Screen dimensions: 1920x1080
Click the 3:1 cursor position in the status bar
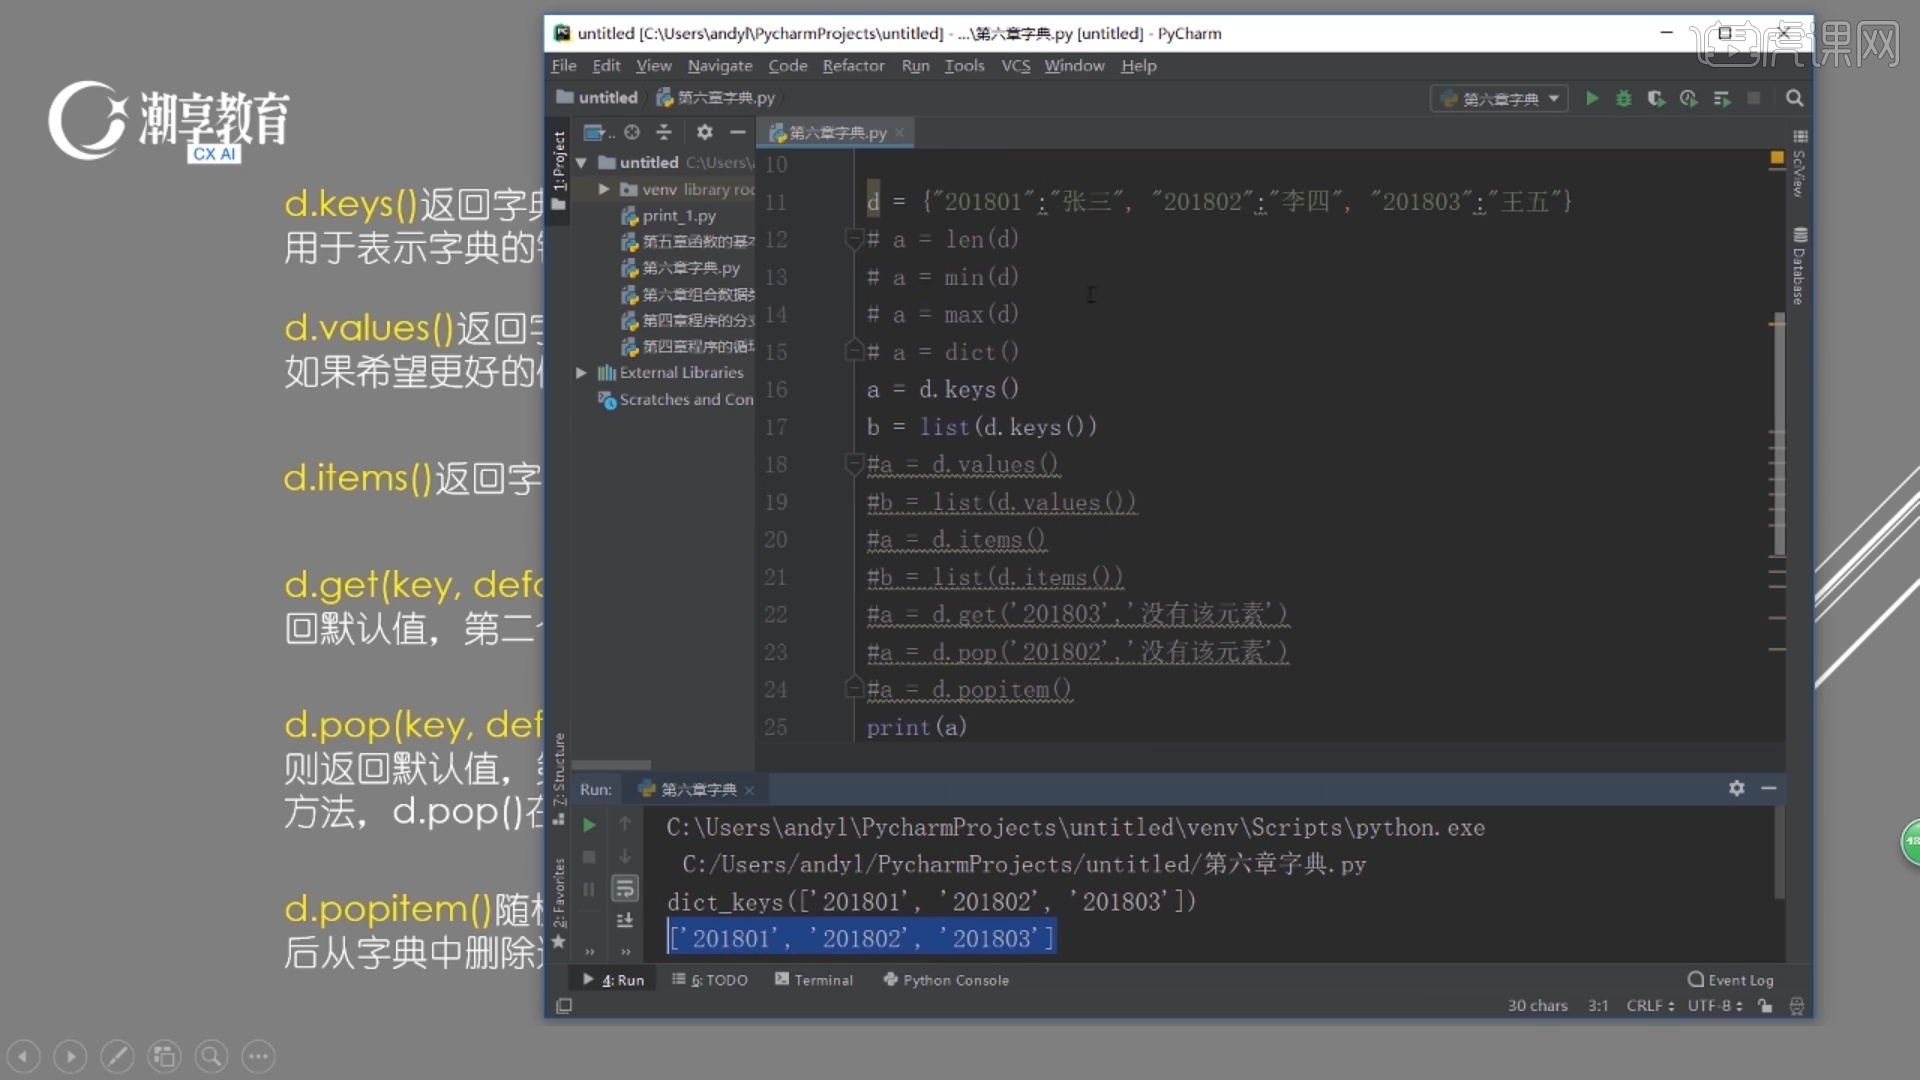pyautogui.click(x=1598, y=1006)
